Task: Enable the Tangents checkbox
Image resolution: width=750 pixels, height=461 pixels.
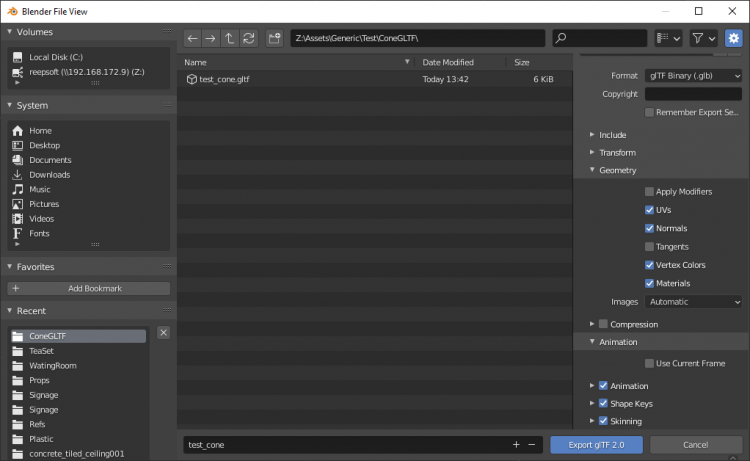Action: coord(650,246)
